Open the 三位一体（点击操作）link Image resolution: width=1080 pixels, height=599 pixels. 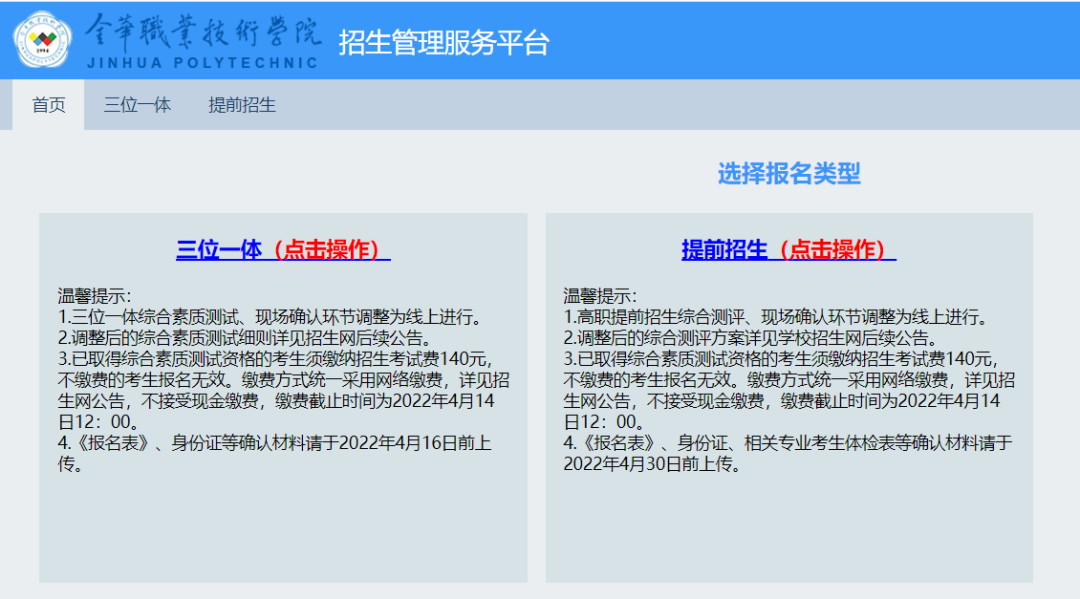coord(283,250)
